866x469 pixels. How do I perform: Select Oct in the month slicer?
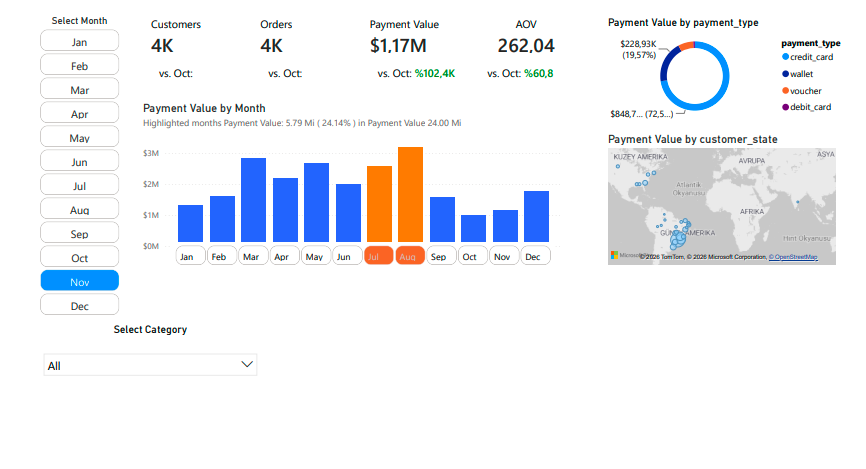(80, 258)
